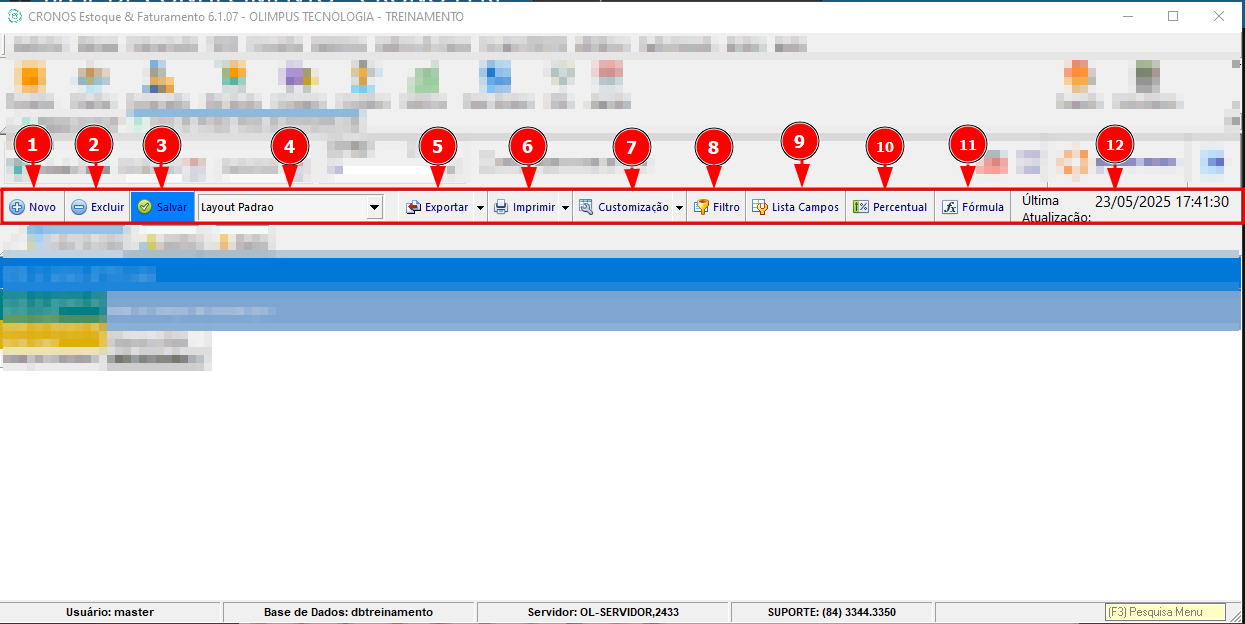
Task: Click the Novo button with plus icon
Action: pyautogui.click(x=33, y=207)
